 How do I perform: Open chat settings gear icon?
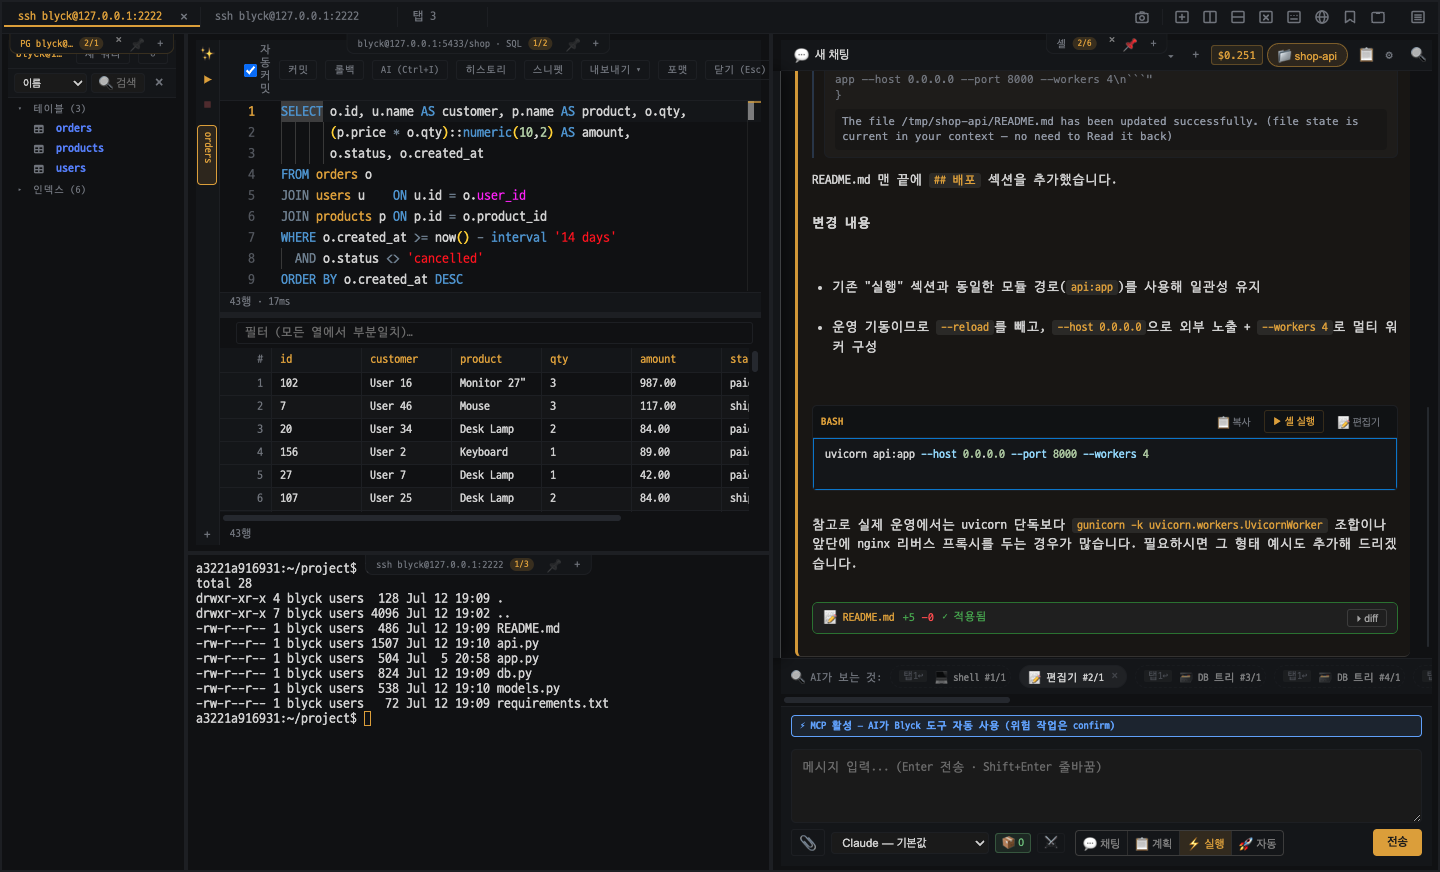pyautogui.click(x=1389, y=55)
